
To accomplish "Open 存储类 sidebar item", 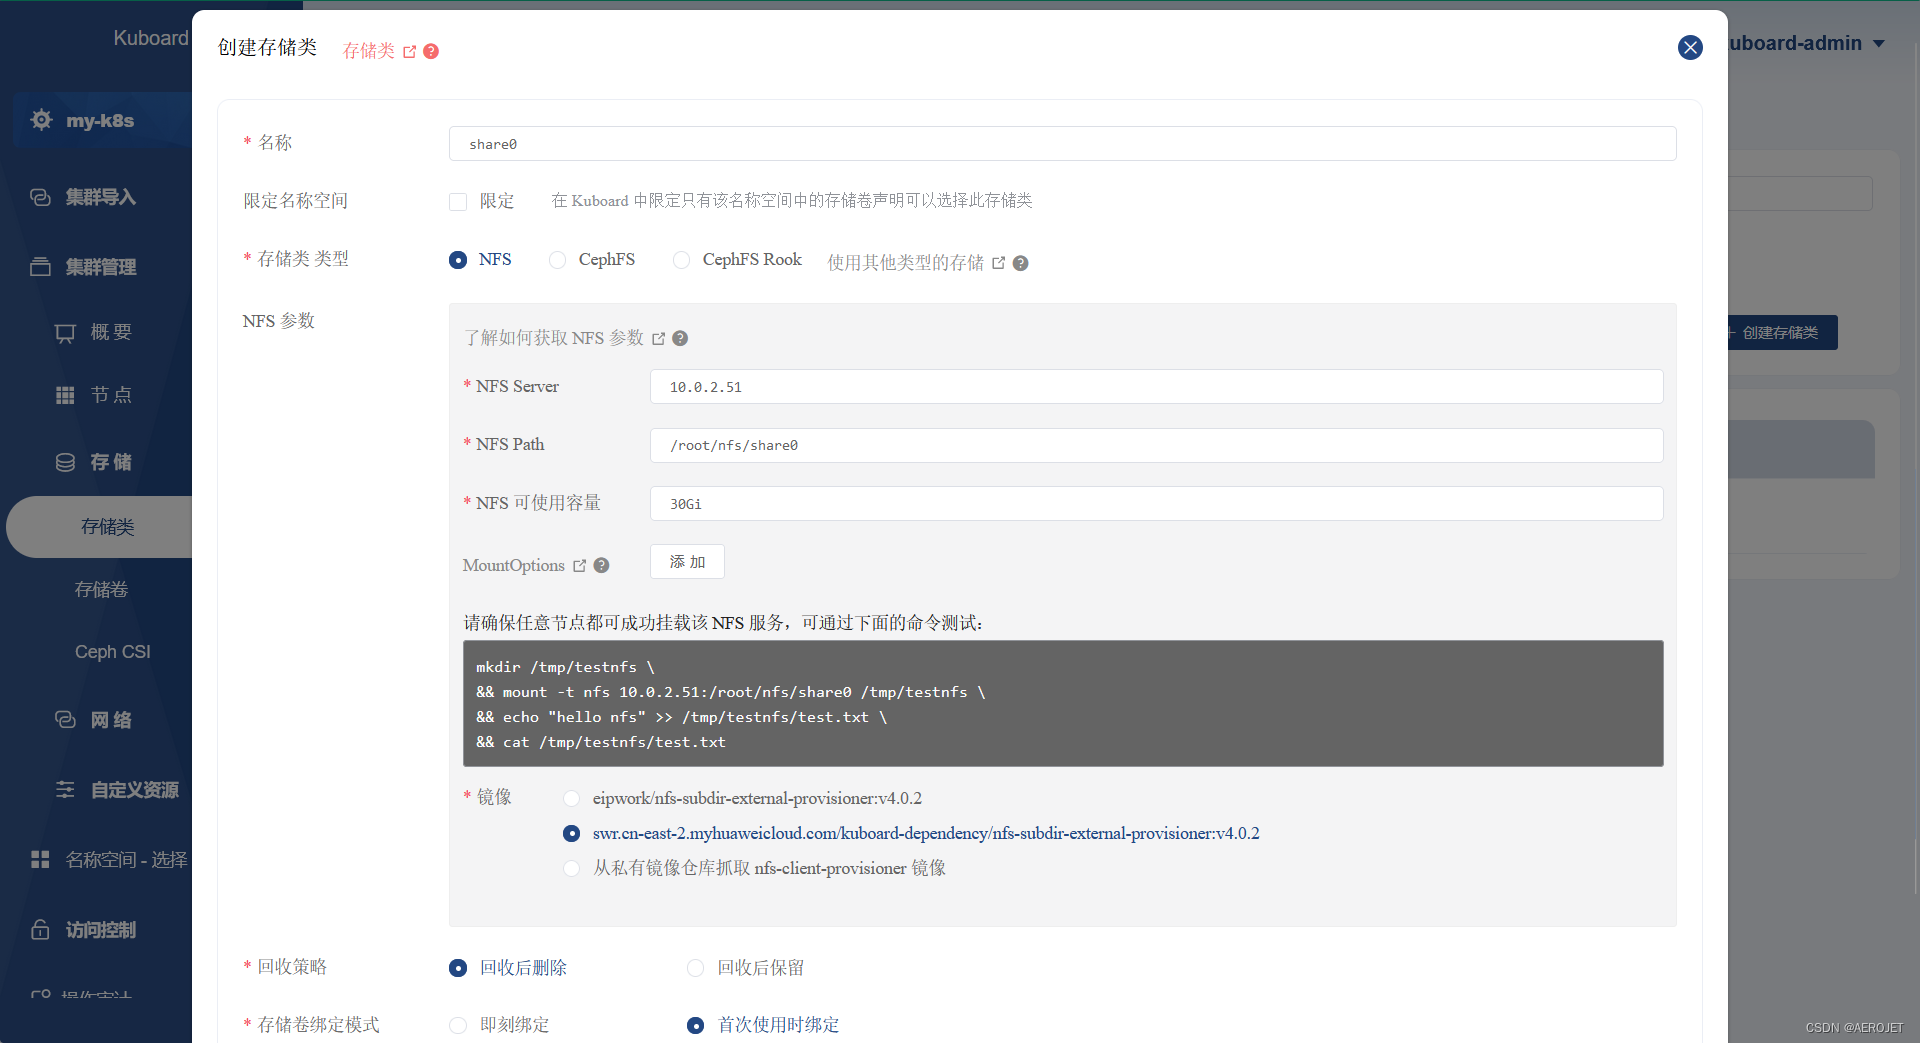I will [107, 527].
